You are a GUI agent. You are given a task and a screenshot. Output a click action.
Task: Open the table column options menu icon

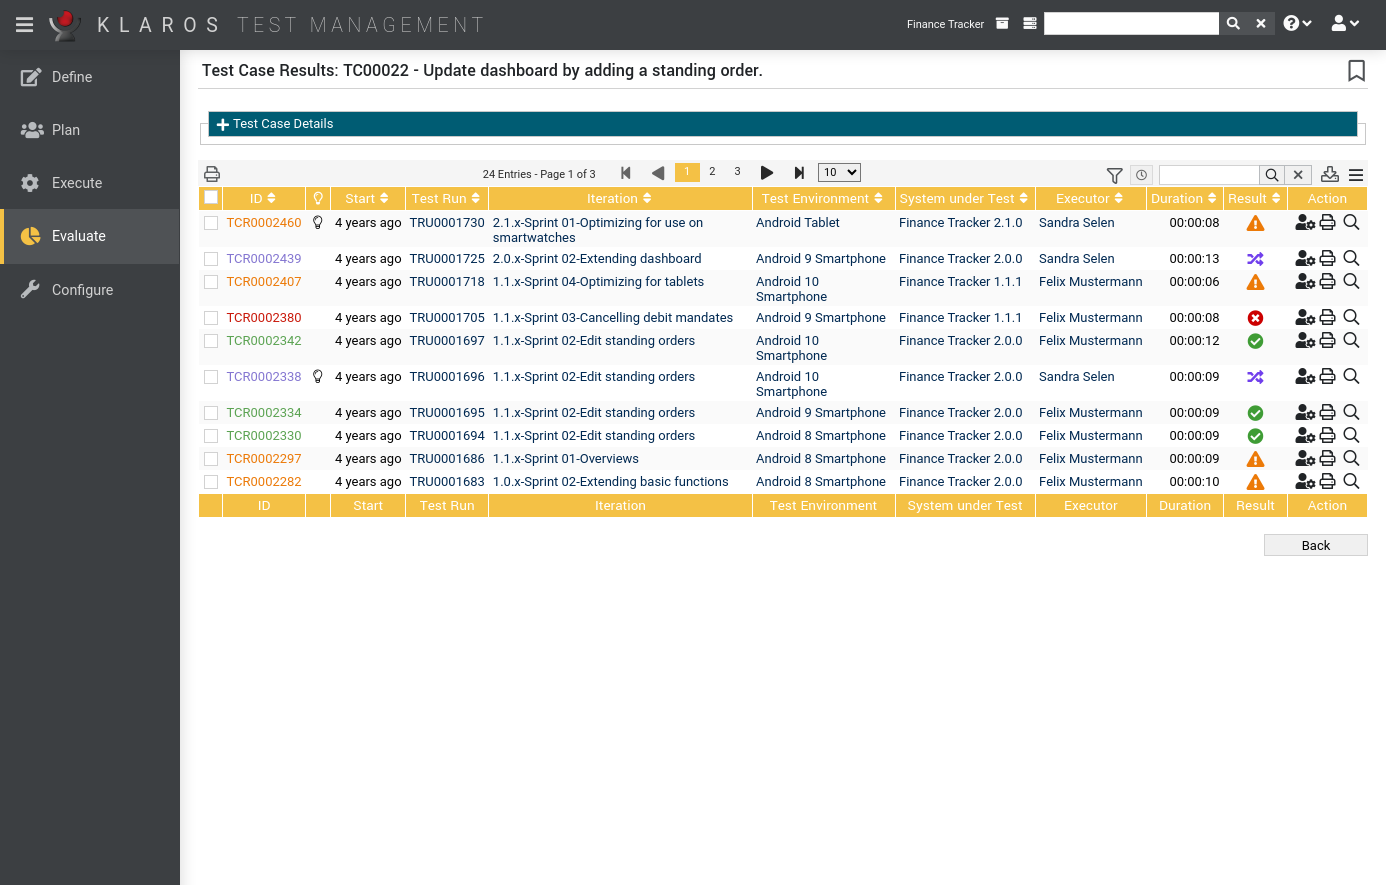coord(1356,175)
